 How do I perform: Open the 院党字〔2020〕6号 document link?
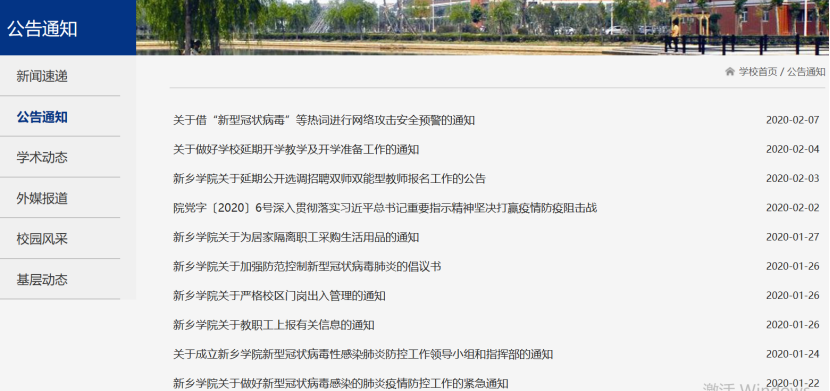point(385,208)
